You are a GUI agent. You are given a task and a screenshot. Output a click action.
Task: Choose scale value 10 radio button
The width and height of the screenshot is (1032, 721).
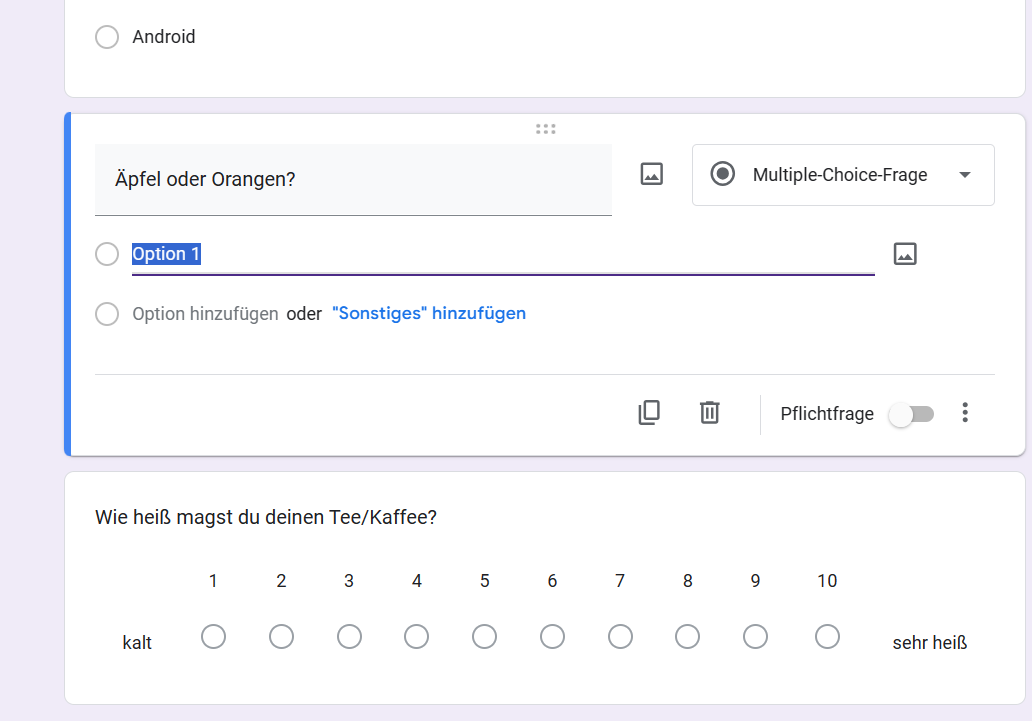click(x=827, y=637)
